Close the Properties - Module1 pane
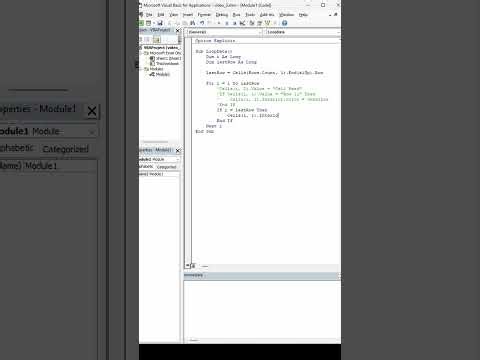Screen dimensions: 480x360 pos(178,151)
